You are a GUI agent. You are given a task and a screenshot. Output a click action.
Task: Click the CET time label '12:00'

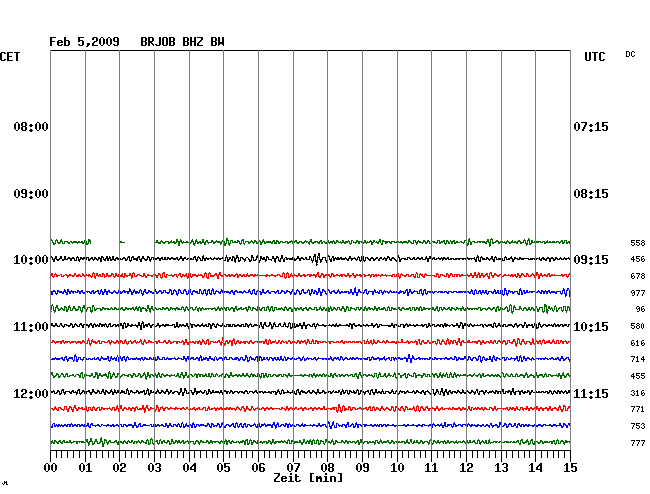(31, 394)
